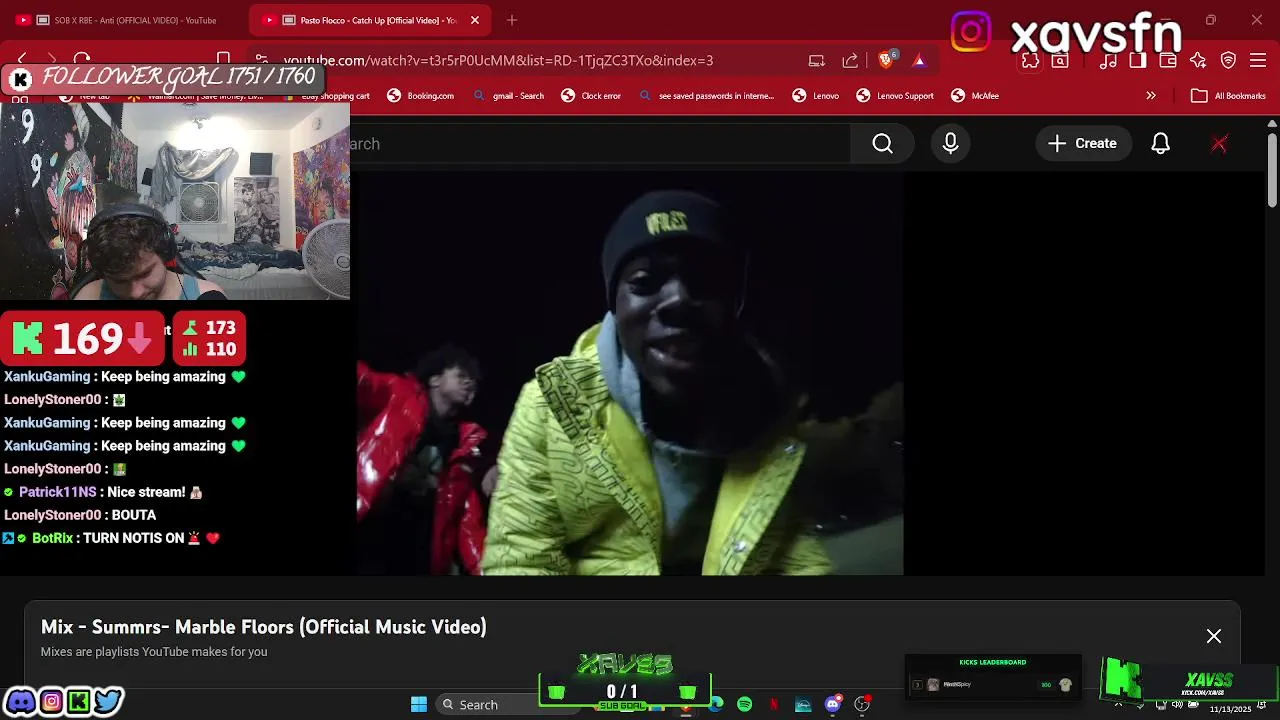This screenshot has height=720, width=1280.
Task: Click the YouTube search input field
Action: click(600, 144)
